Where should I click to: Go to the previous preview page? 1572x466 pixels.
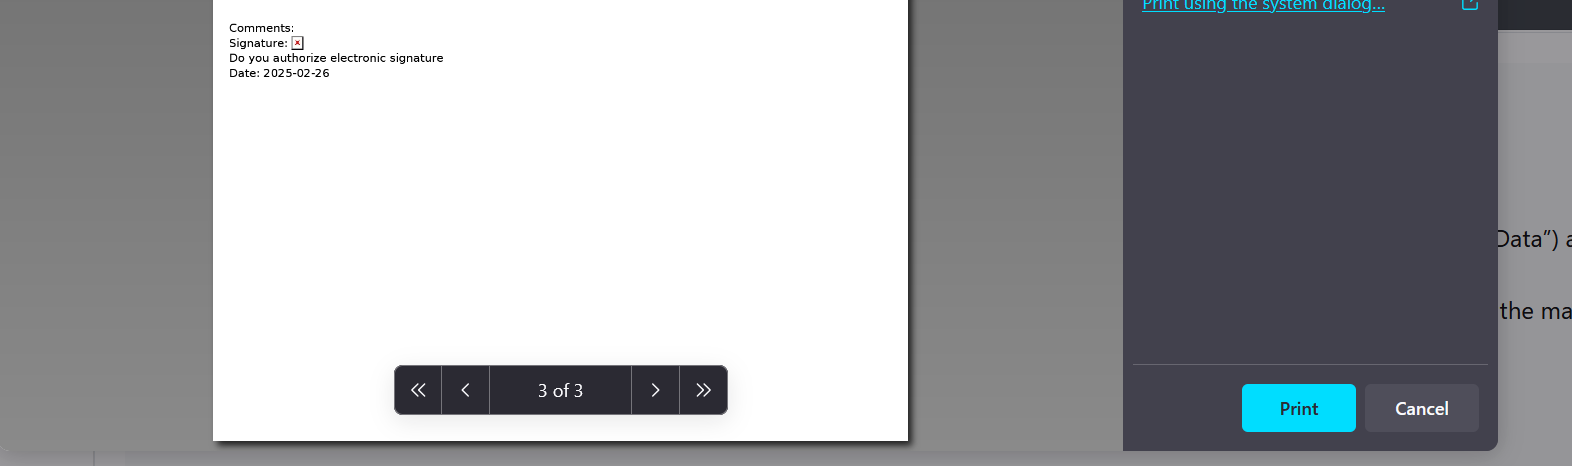click(x=465, y=390)
